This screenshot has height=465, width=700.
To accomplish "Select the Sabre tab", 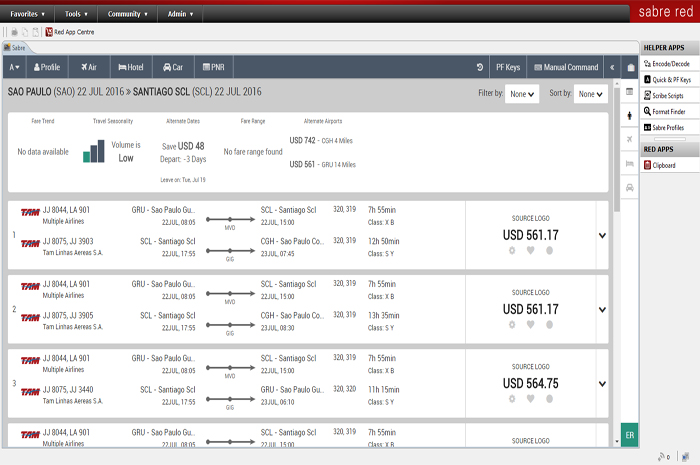I will point(15,47).
